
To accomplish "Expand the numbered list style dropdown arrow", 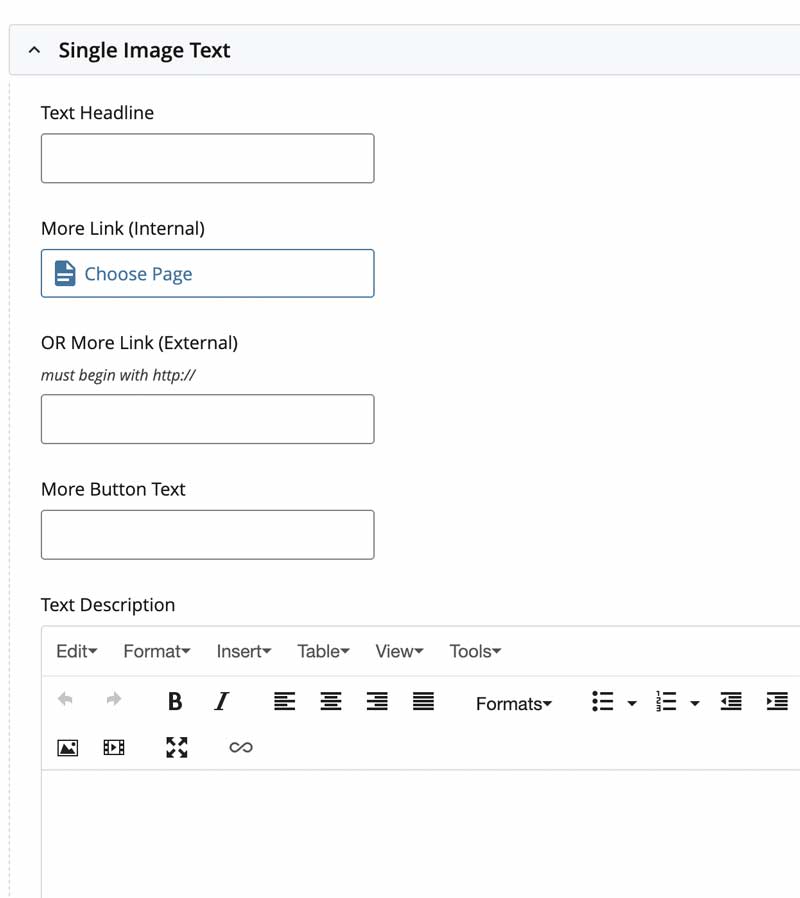I will coord(695,704).
